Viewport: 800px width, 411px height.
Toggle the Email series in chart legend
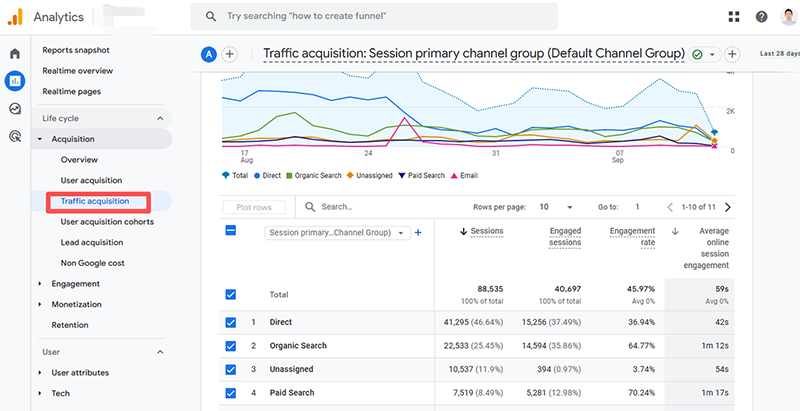(x=467, y=175)
